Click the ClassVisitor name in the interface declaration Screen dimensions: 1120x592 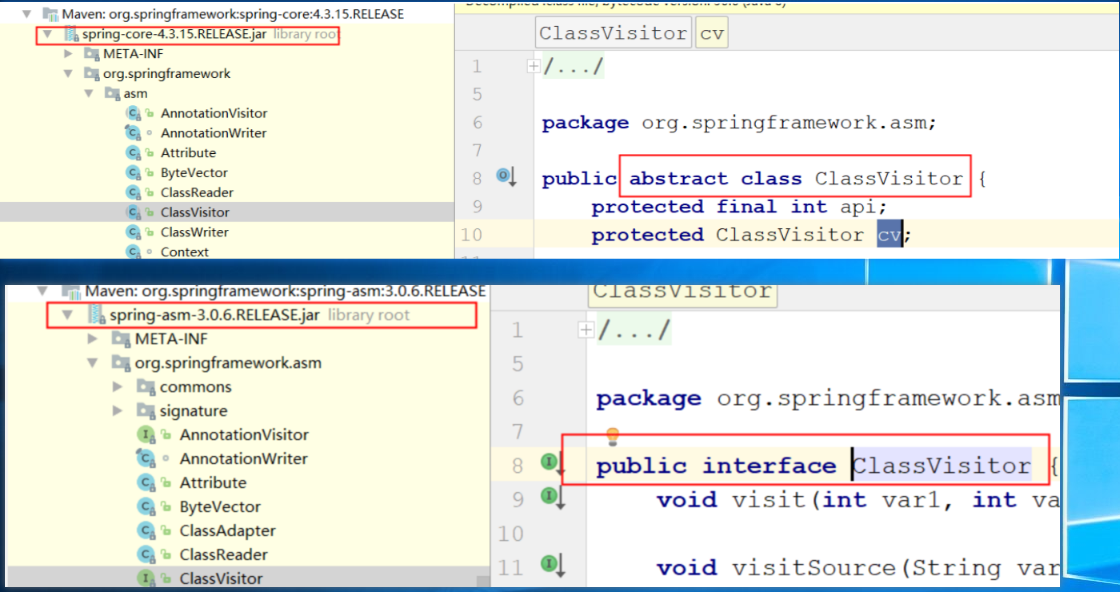tap(941, 466)
